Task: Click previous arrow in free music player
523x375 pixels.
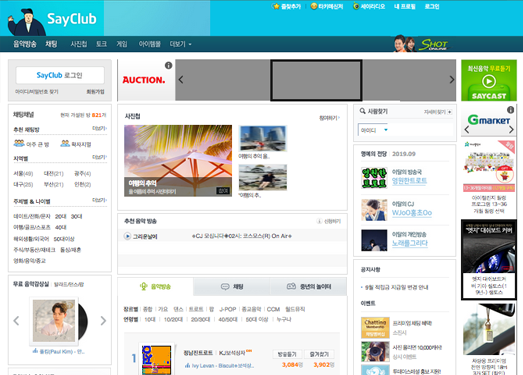Action: tap(16, 321)
